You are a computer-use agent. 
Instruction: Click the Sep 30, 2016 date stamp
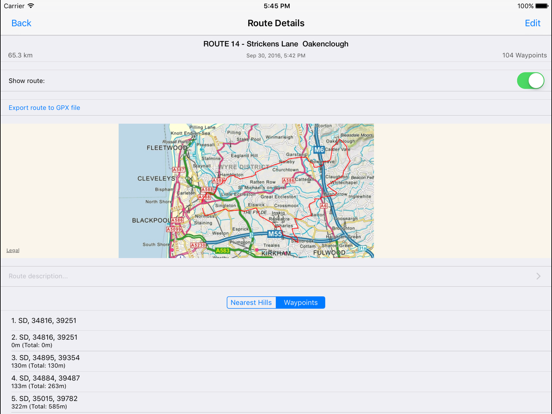coord(276,56)
